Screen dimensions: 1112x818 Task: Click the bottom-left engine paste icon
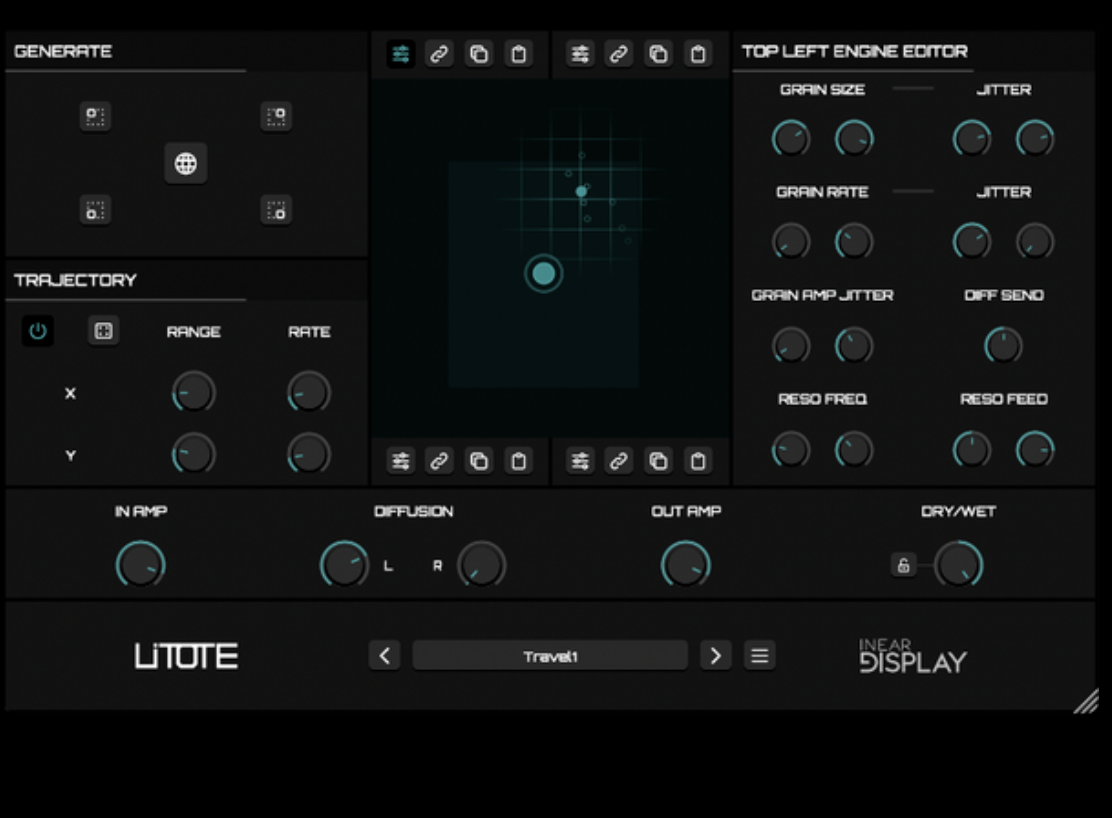point(518,461)
